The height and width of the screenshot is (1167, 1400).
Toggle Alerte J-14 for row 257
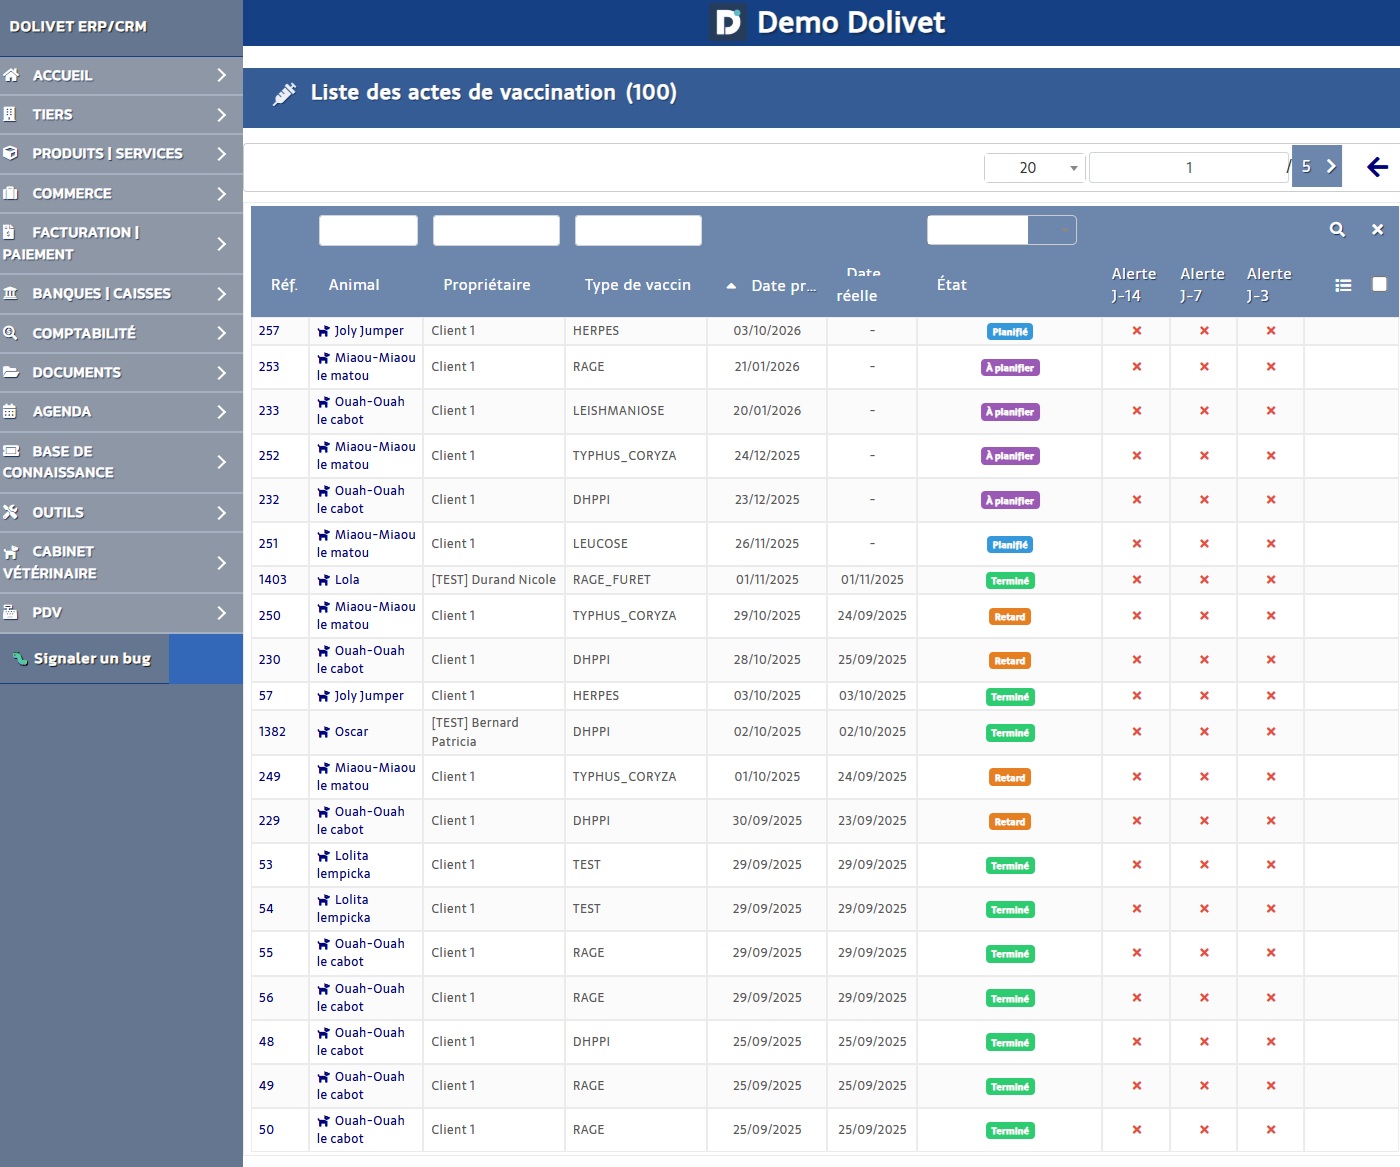coord(1136,331)
